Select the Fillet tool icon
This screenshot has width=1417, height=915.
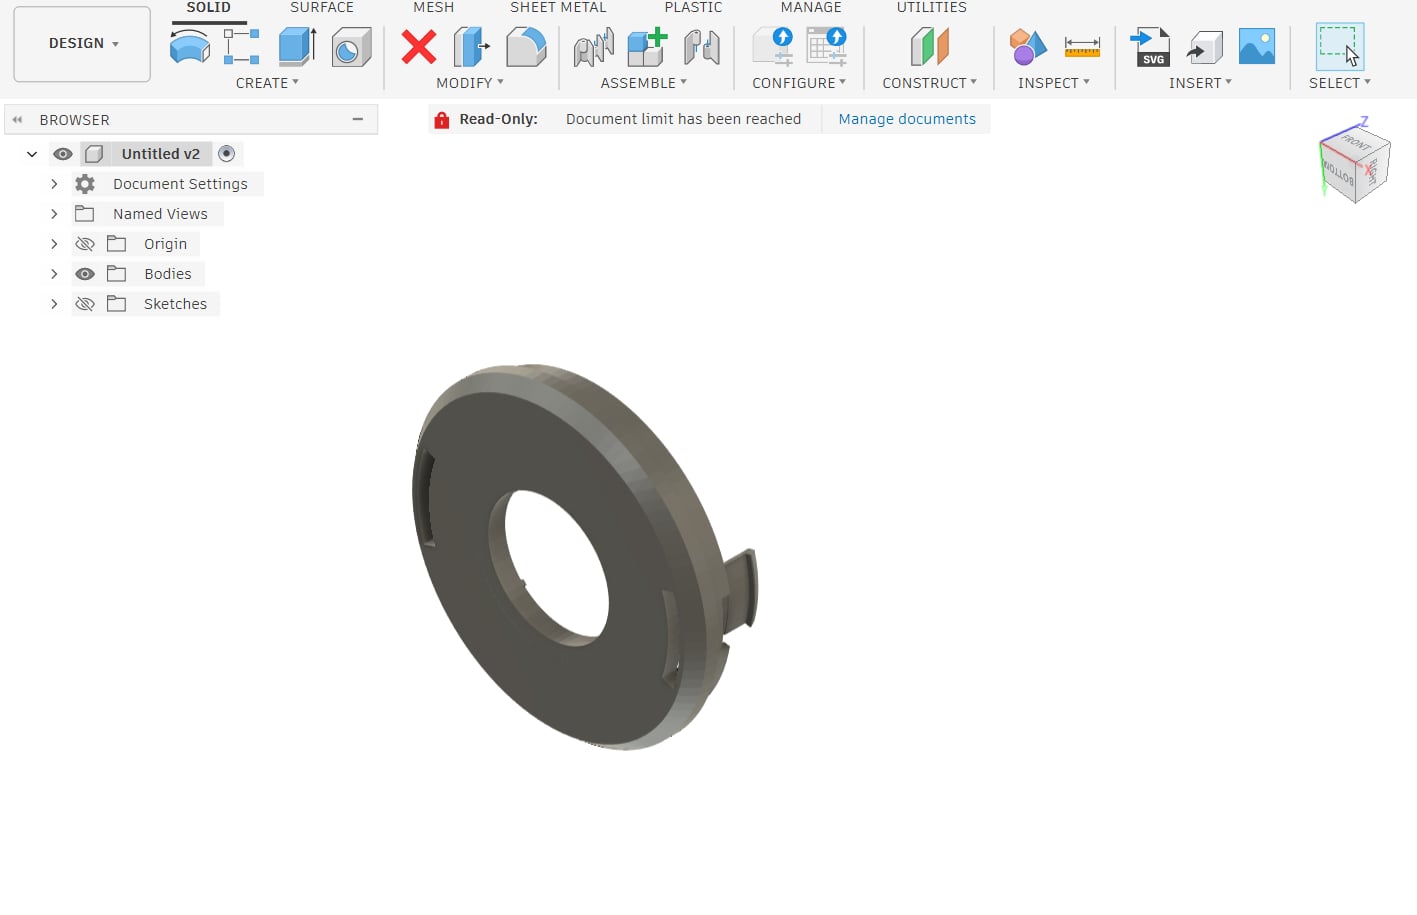point(526,47)
